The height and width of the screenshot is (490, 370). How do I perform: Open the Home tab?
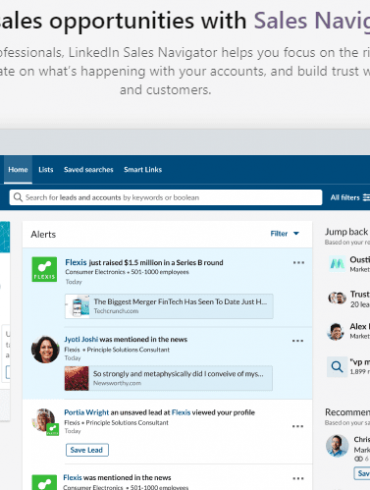(x=18, y=170)
